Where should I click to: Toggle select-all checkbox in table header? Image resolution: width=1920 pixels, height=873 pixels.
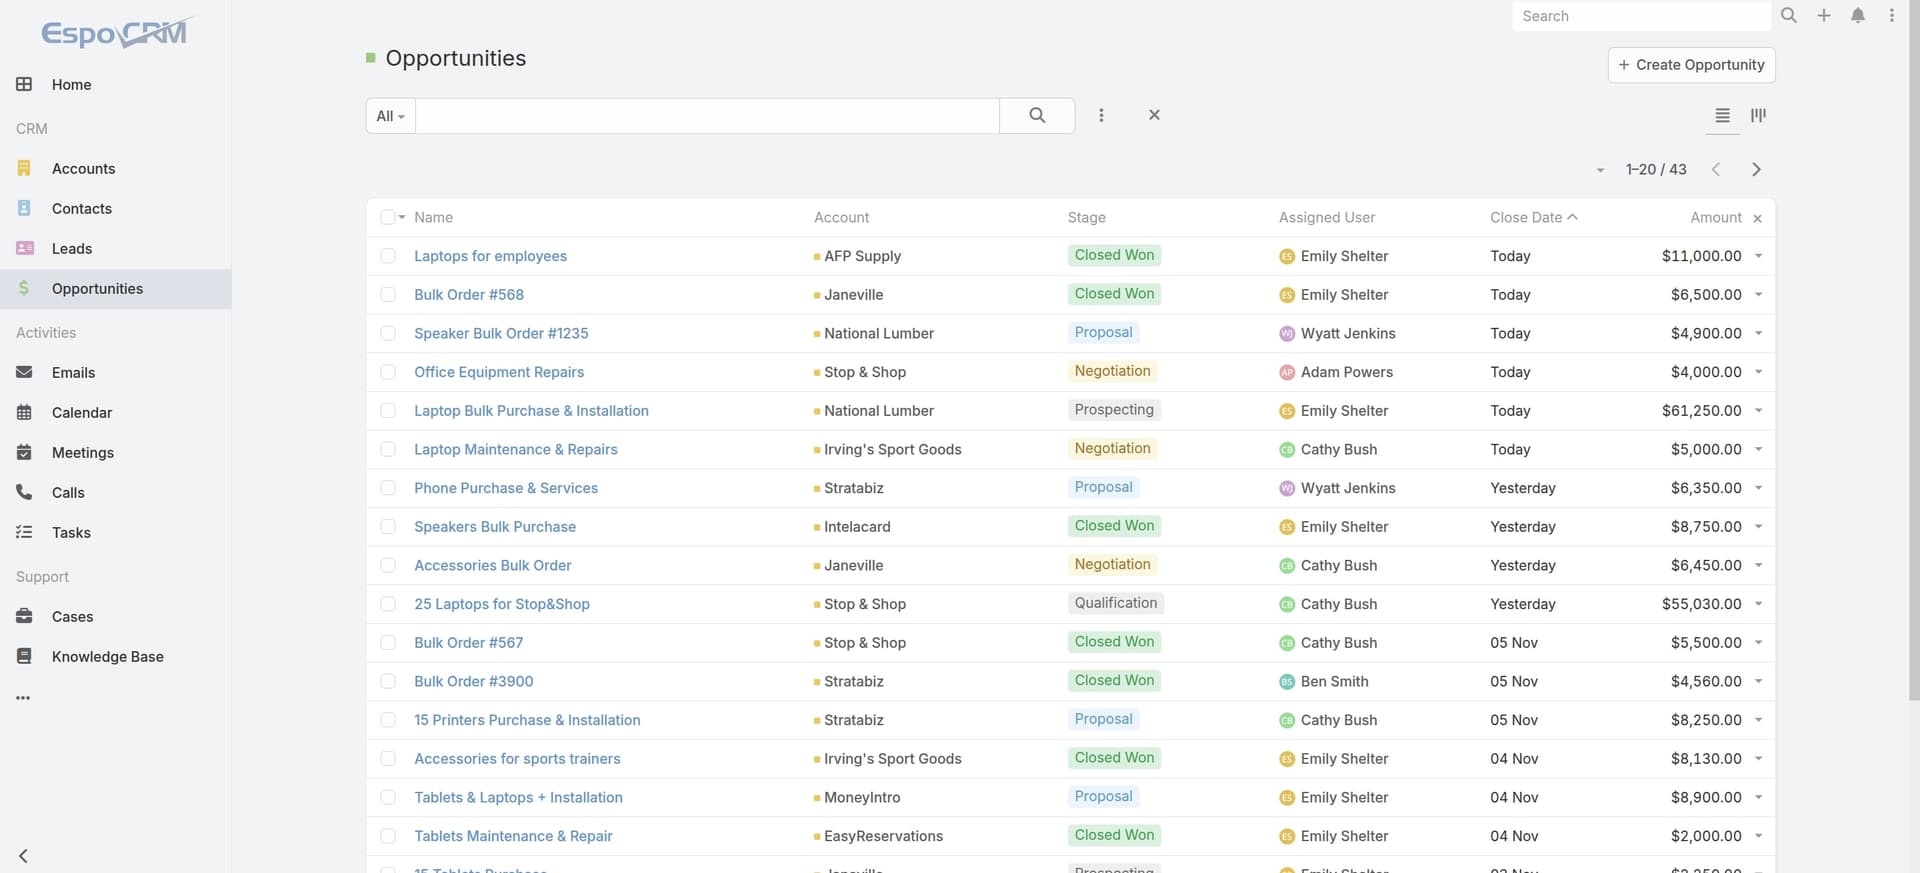click(x=387, y=218)
